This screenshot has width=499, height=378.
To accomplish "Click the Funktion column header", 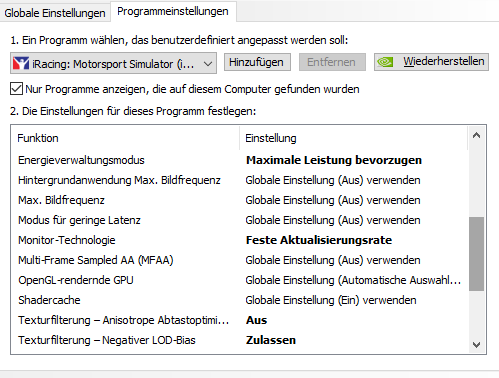I will [x=125, y=138].
